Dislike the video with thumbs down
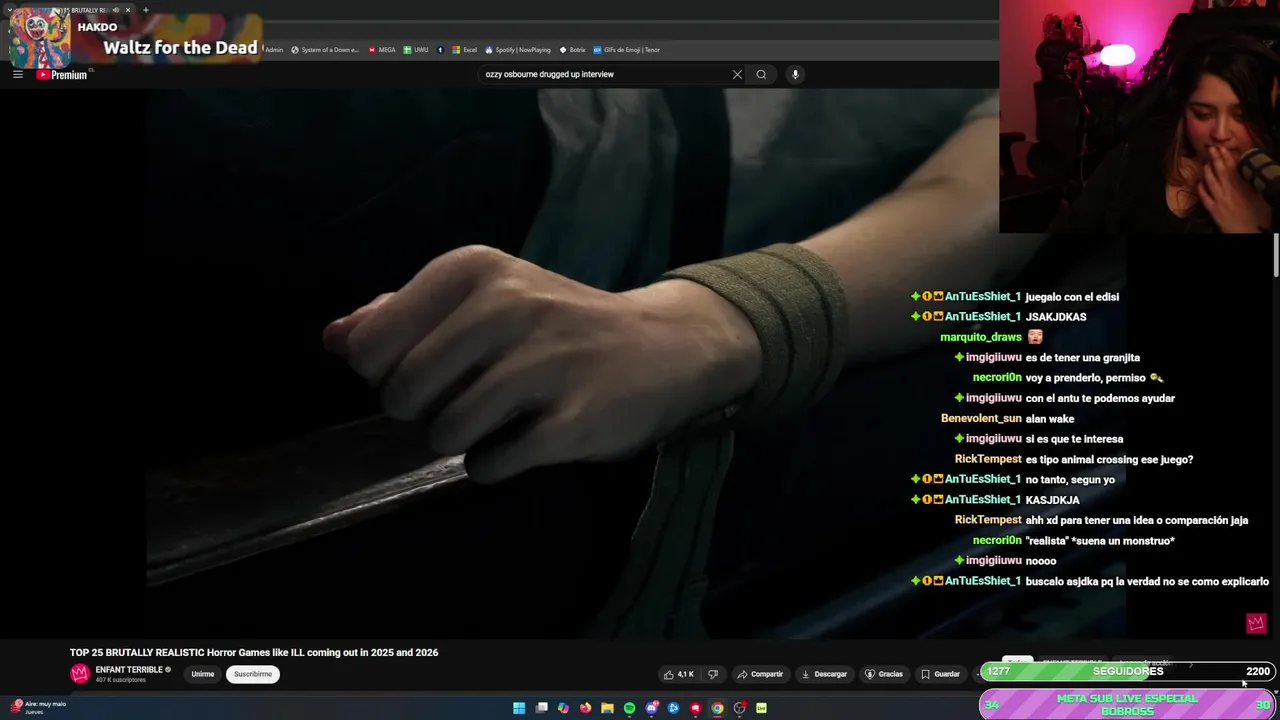The height and width of the screenshot is (720, 1280). coord(713,674)
